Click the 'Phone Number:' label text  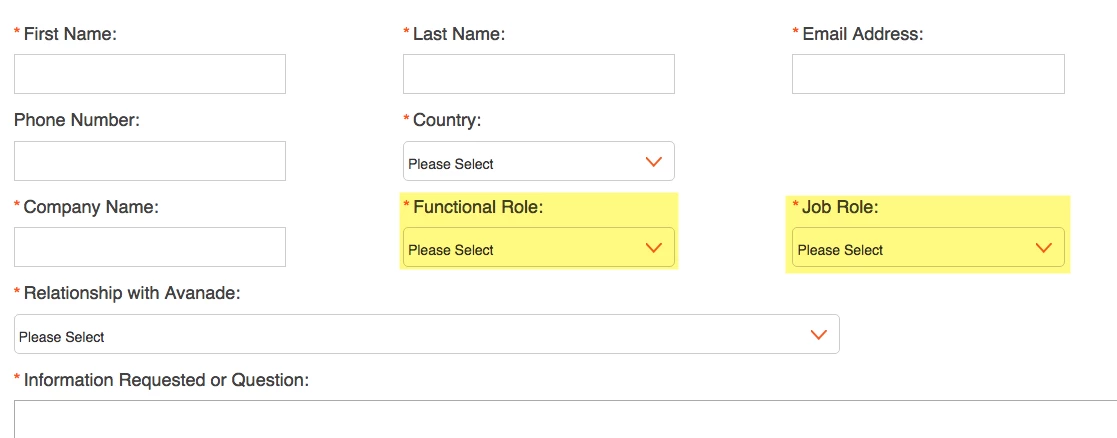[x=77, y=120]
